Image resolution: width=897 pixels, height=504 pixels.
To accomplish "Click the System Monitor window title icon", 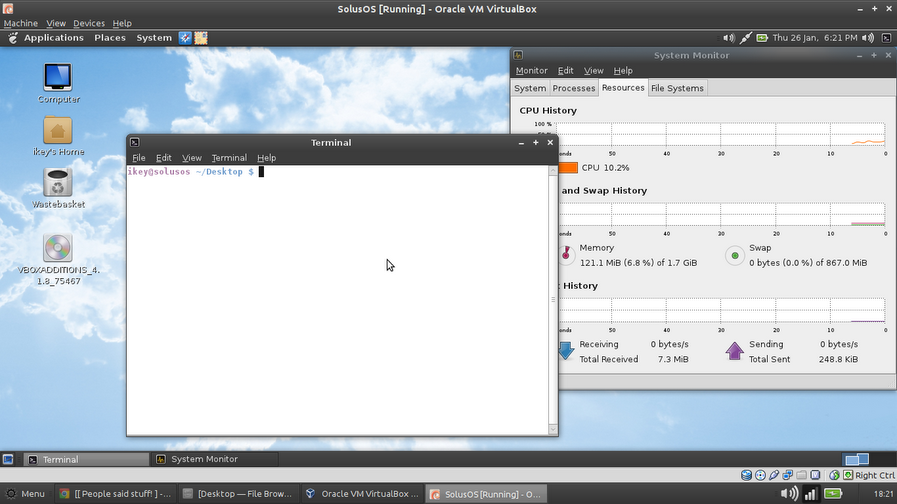I will coord(518,55).
